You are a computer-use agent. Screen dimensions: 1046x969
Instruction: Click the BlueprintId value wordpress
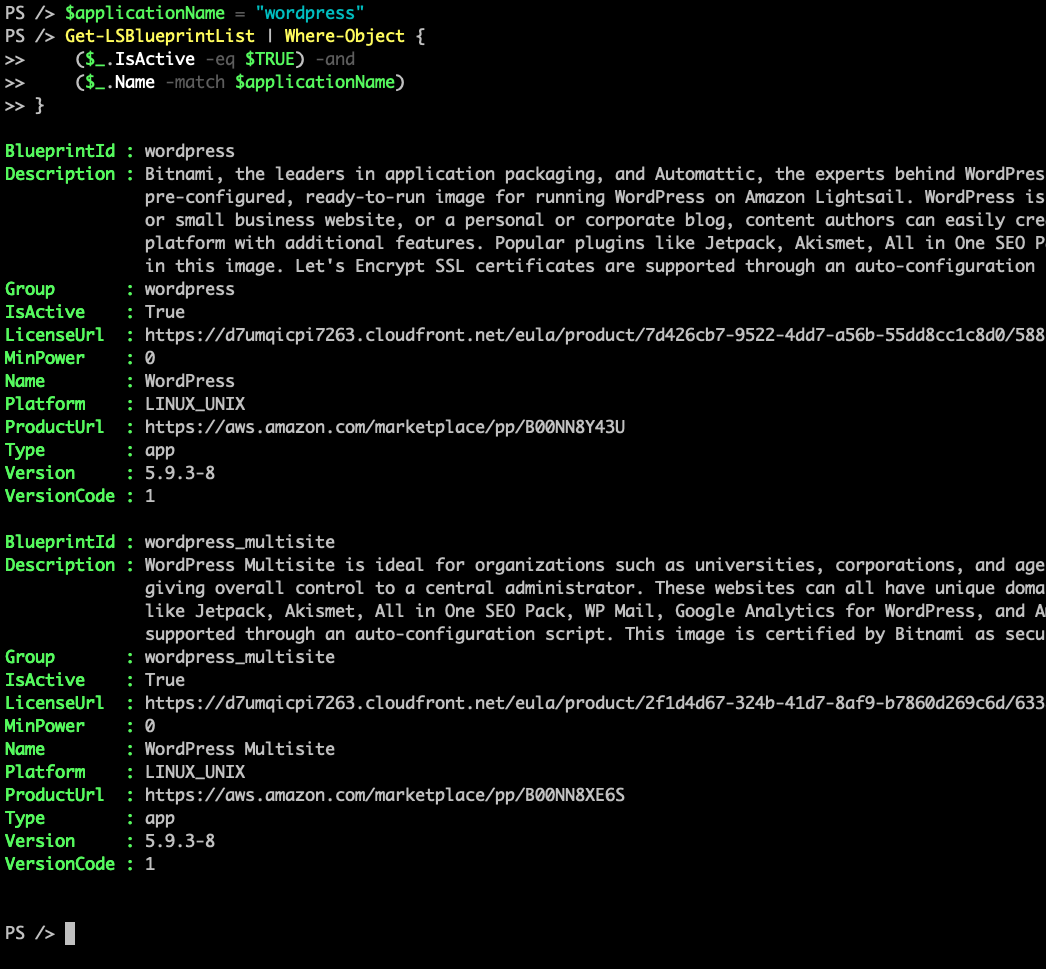pos(189,150)
